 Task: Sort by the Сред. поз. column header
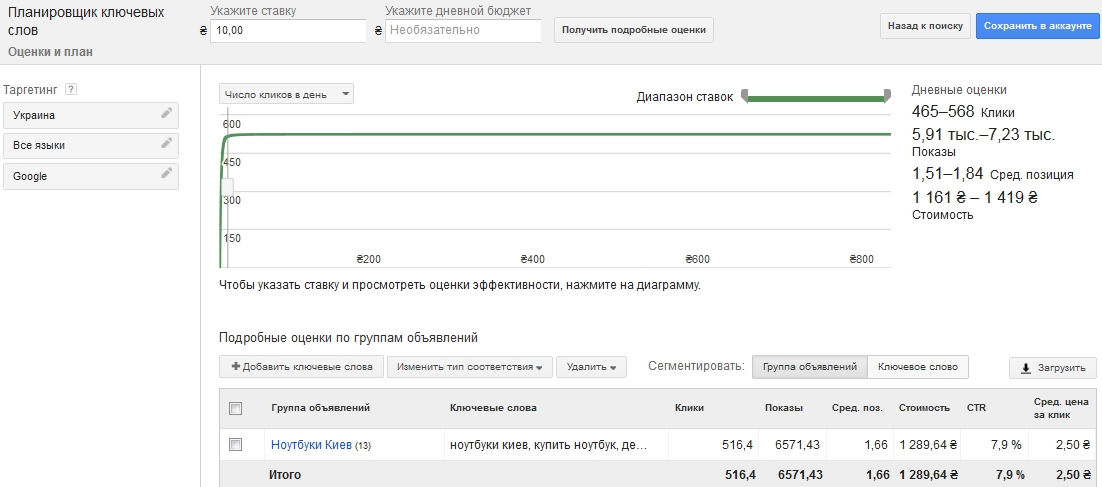tap(857, 408)
